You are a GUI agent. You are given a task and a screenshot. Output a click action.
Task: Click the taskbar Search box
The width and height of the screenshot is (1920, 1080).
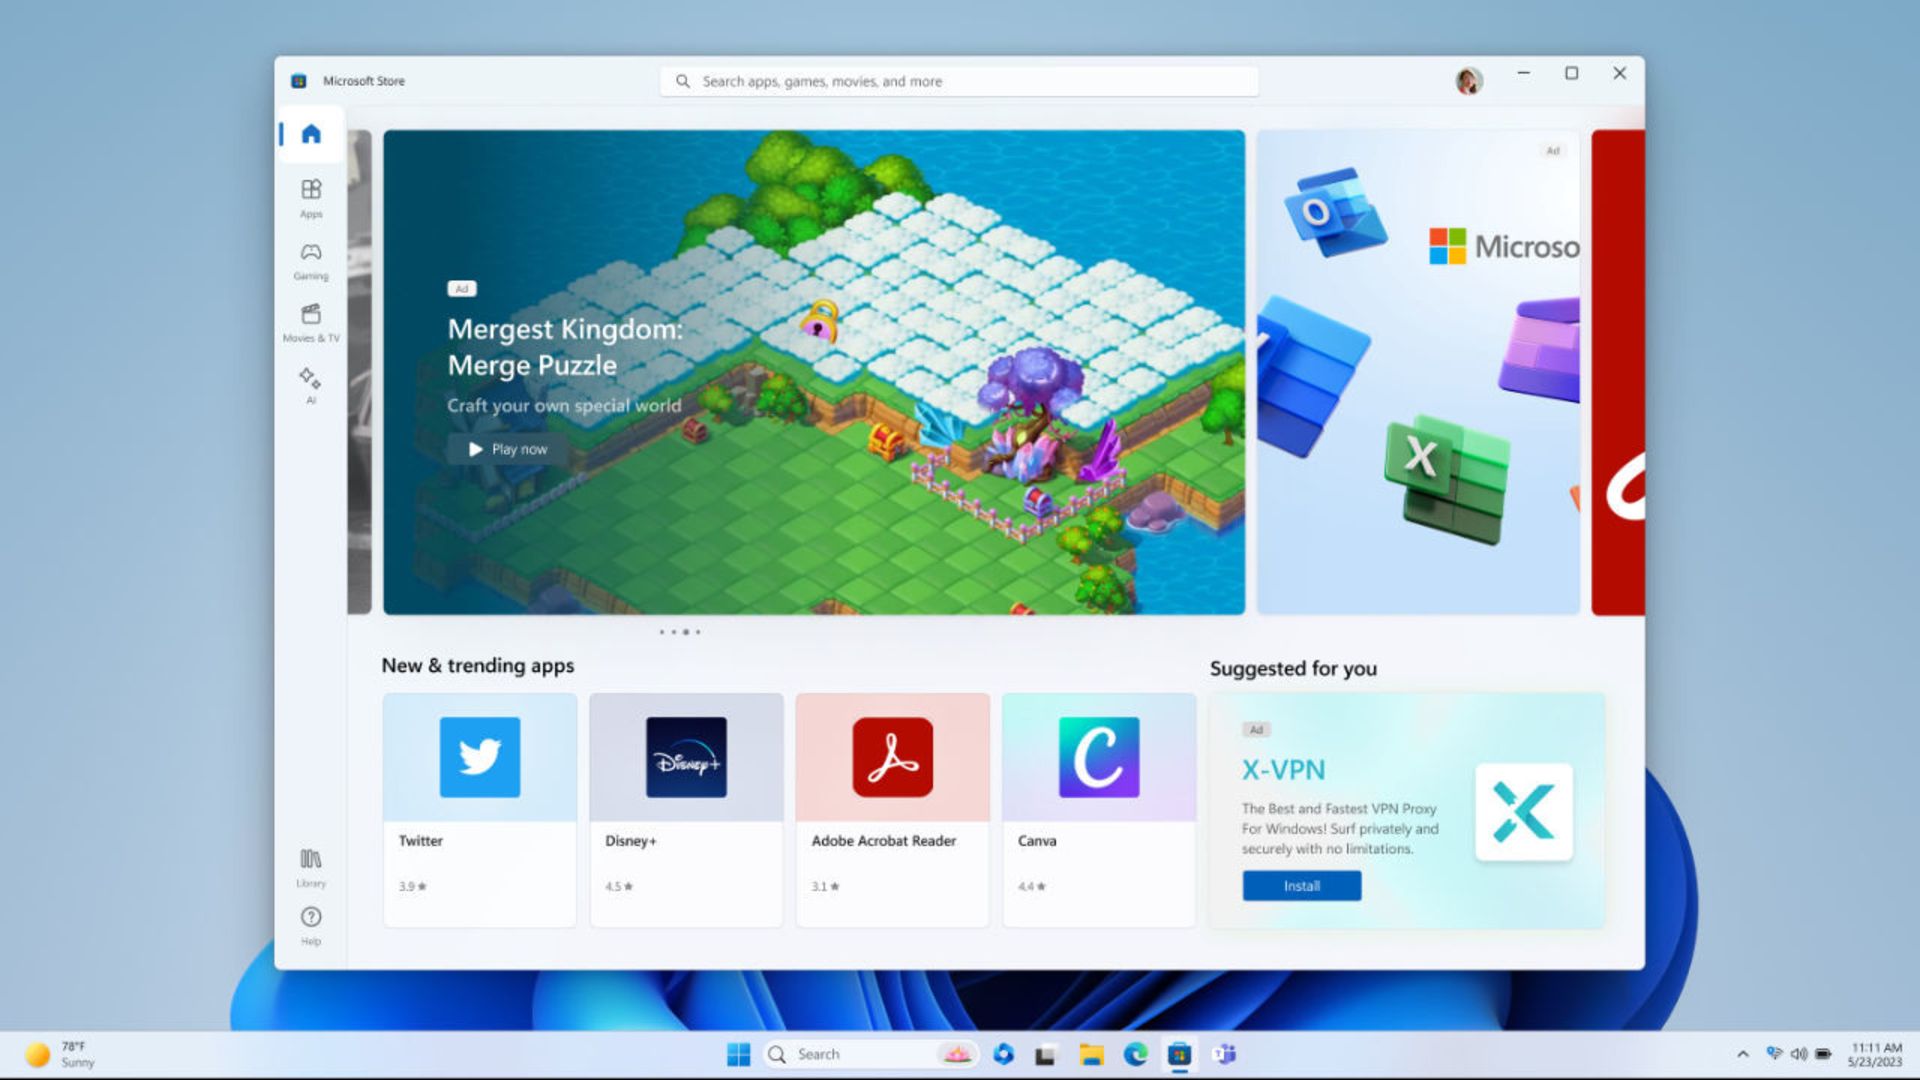pyautogui.click(x=868, y=1054)
